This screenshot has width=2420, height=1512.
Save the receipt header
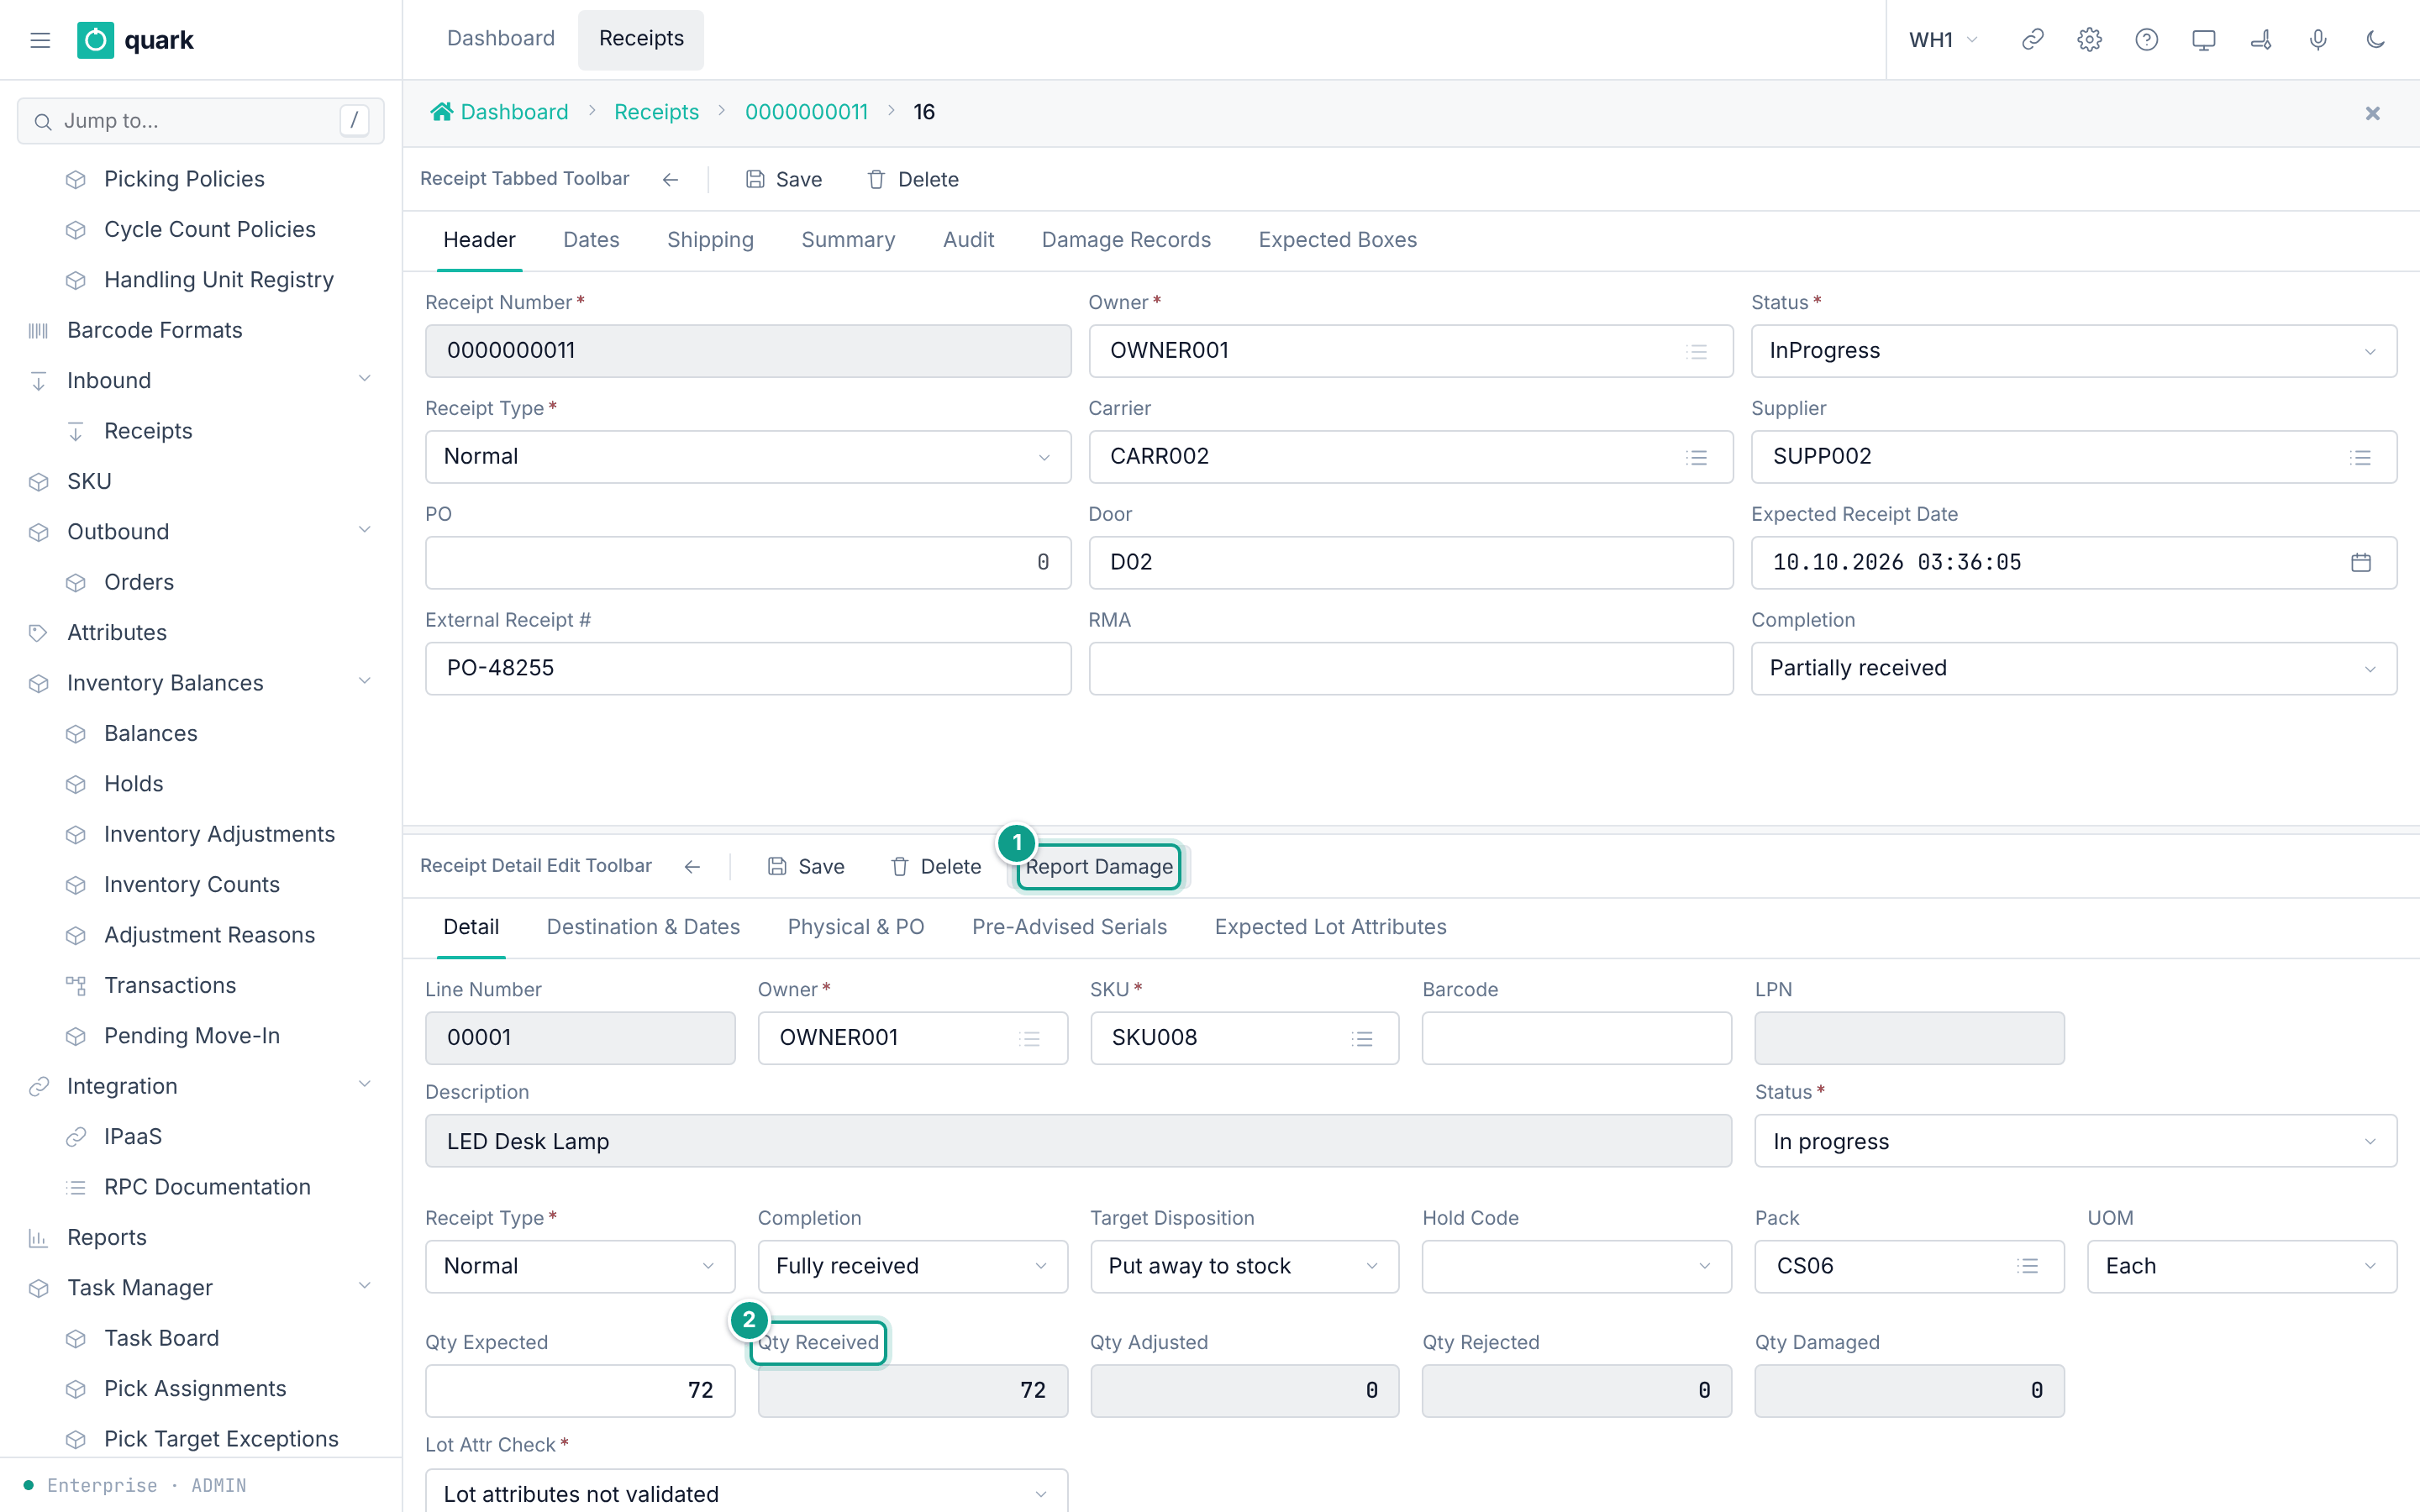coord(783,179)
